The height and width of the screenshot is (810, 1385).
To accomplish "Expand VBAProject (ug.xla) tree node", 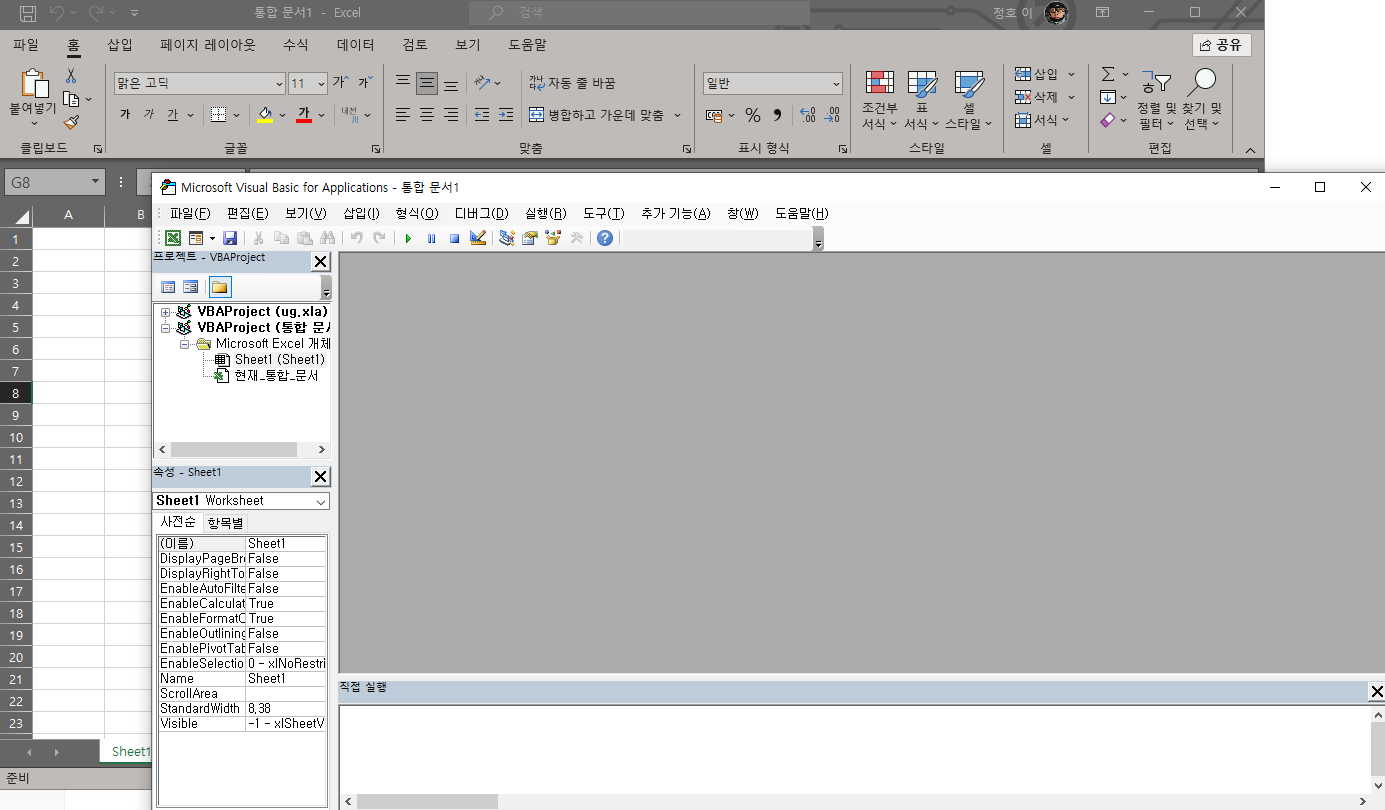I will 165,312.
